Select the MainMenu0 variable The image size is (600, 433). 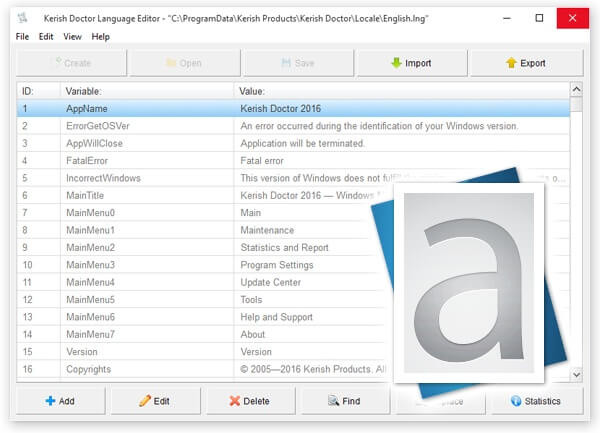pos(90,213)
